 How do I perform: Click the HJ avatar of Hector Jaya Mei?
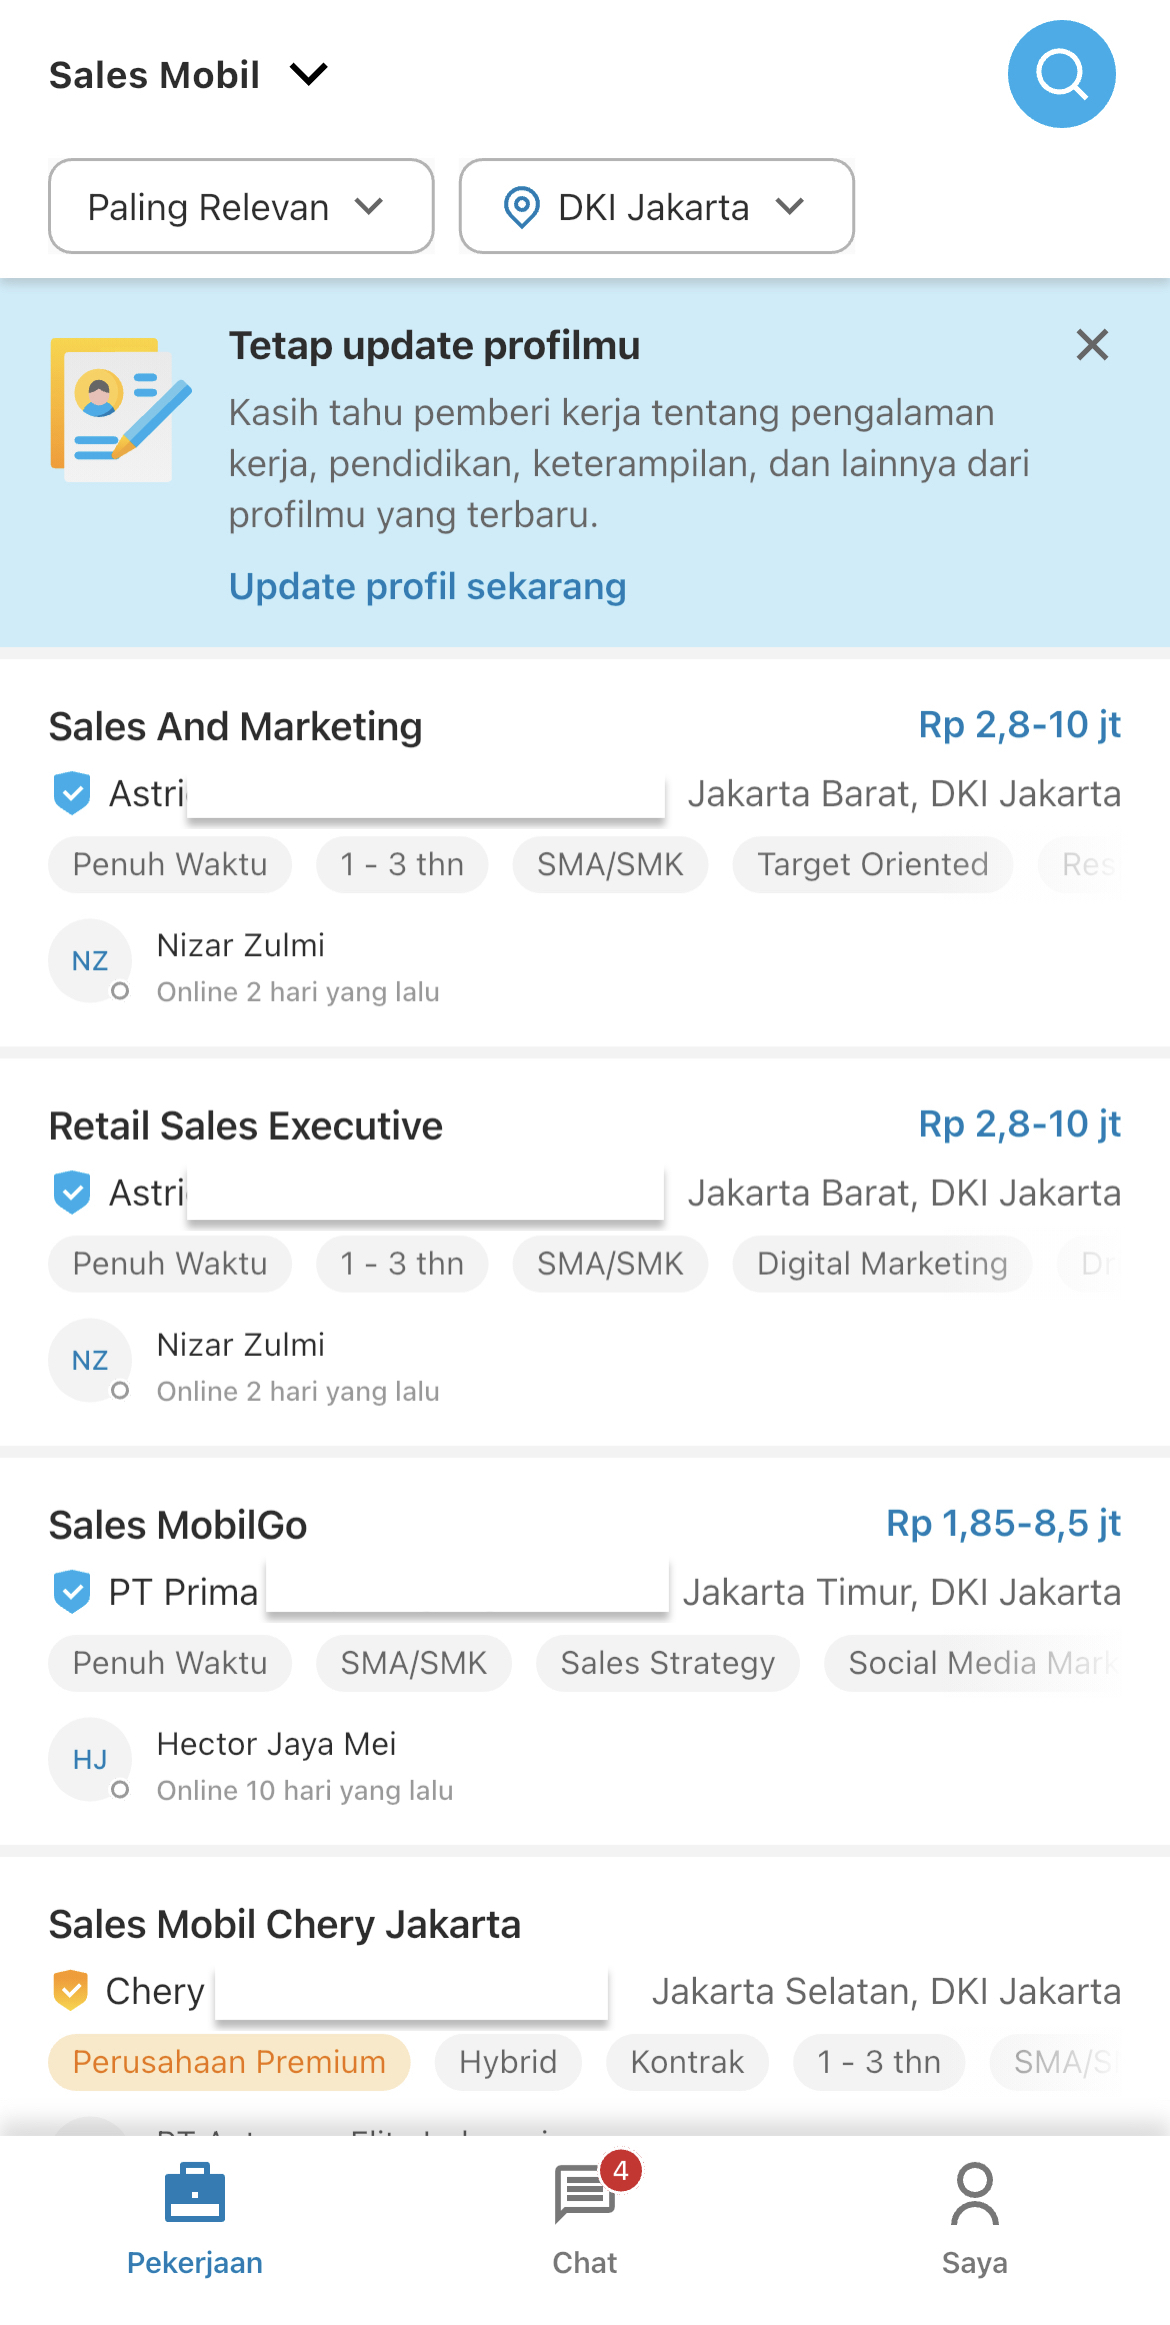point(90,1760)
